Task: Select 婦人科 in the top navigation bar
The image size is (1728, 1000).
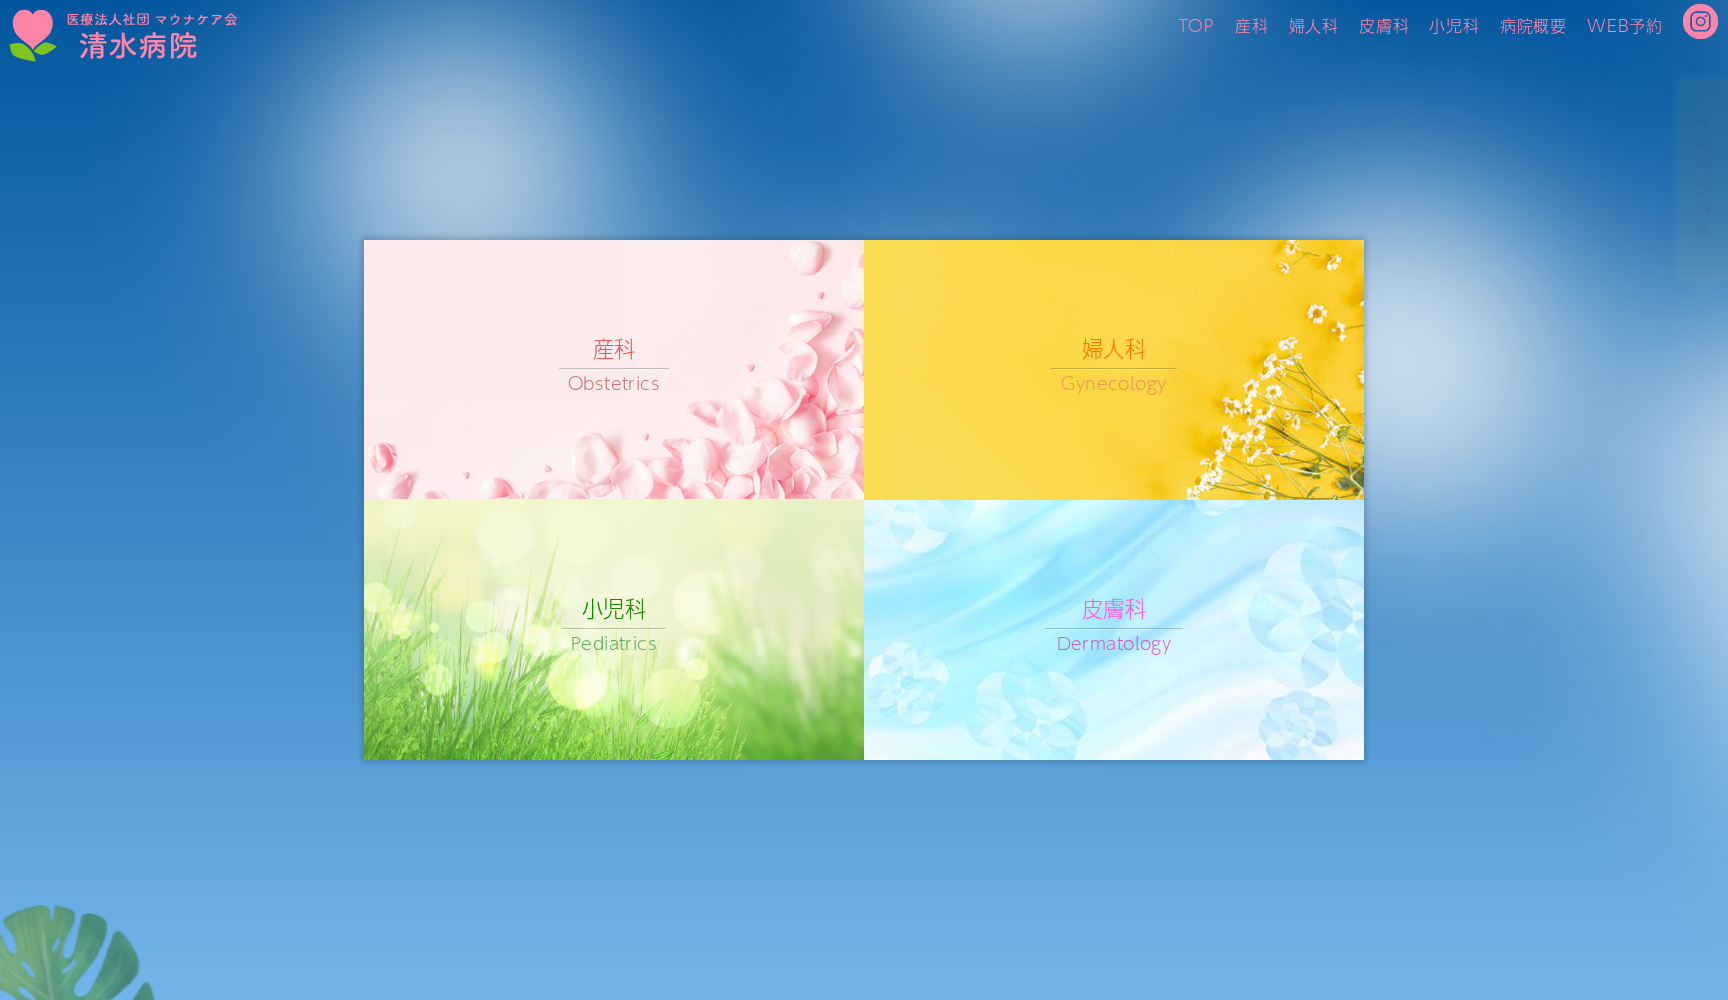Action: [1313, 26]
